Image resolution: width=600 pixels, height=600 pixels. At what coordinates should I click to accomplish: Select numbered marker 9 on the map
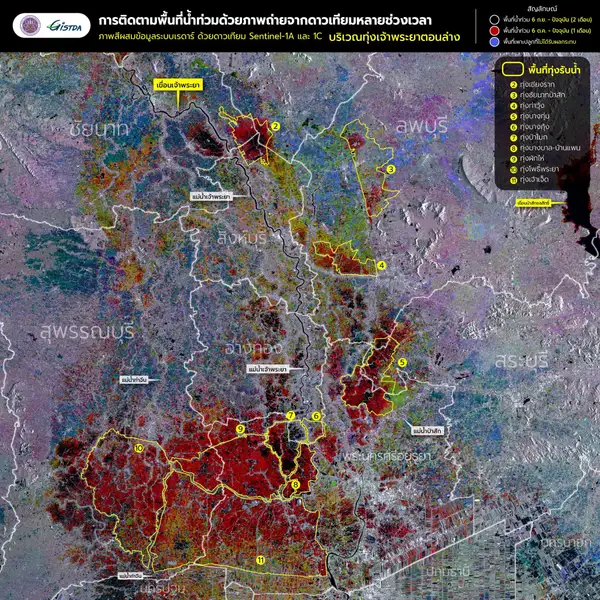click(x=241, y=428)
